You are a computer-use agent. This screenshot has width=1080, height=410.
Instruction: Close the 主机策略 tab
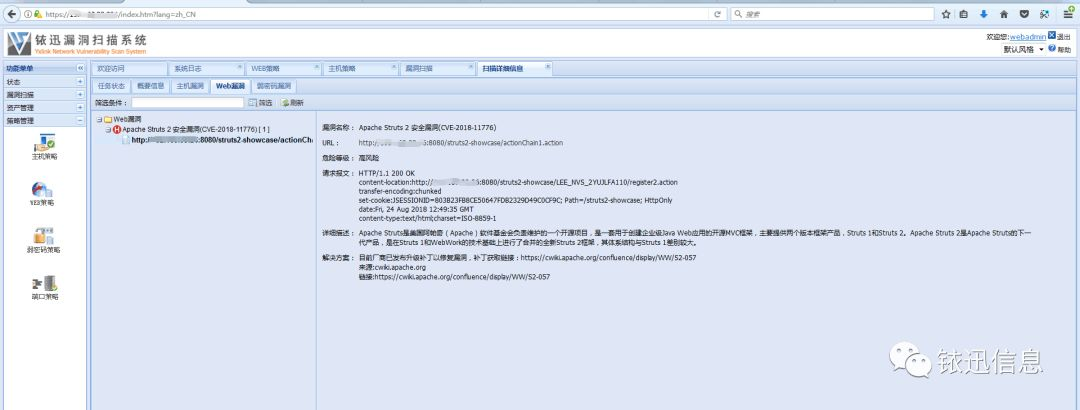point(394,68)
